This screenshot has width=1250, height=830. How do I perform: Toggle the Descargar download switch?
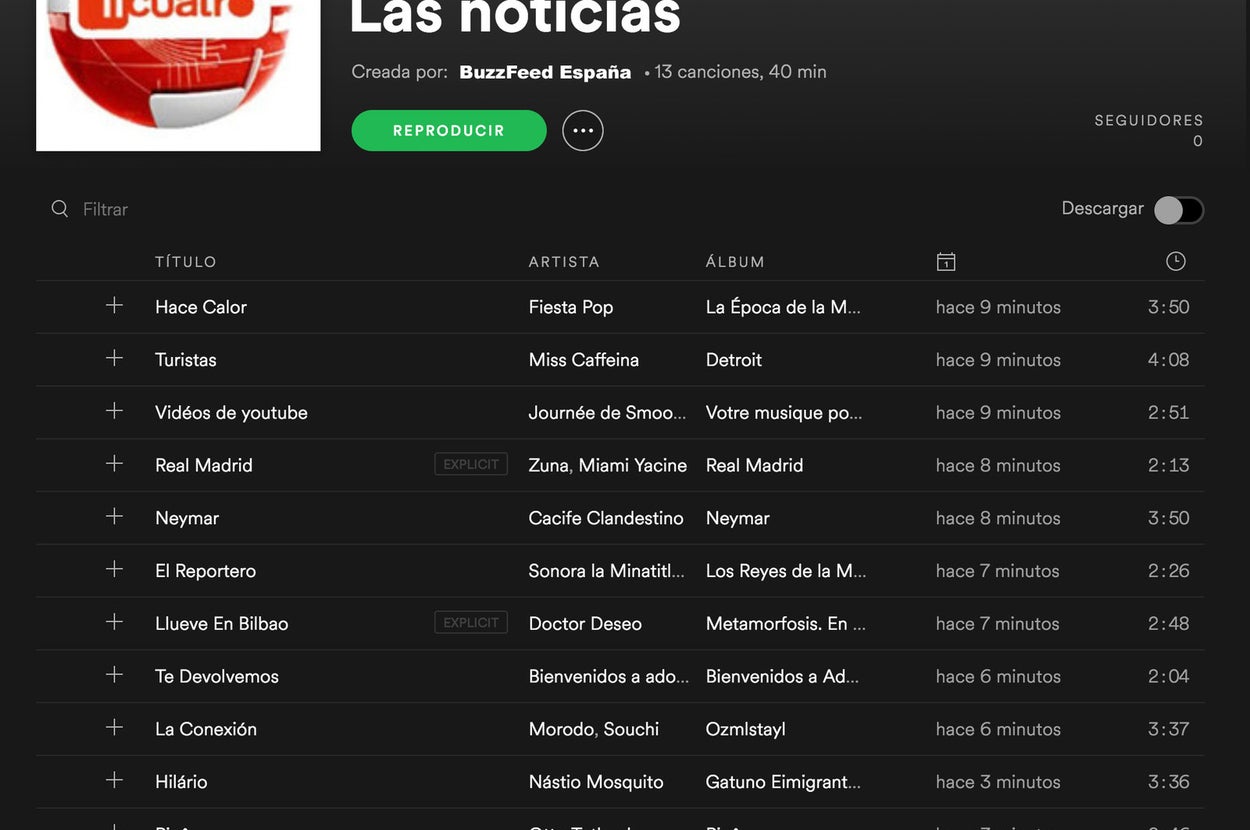tap(1179, 210)
